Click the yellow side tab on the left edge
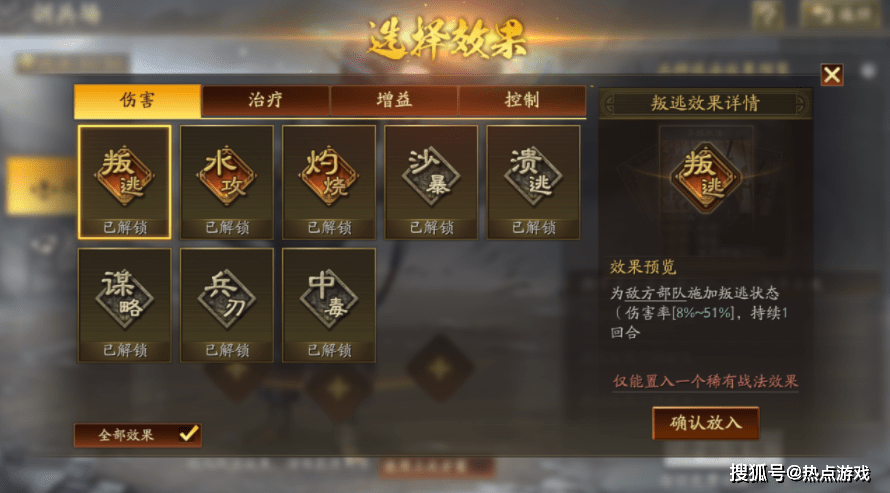Screen dimensions: 890x493 pyautogui.click(x=41, y=186)
